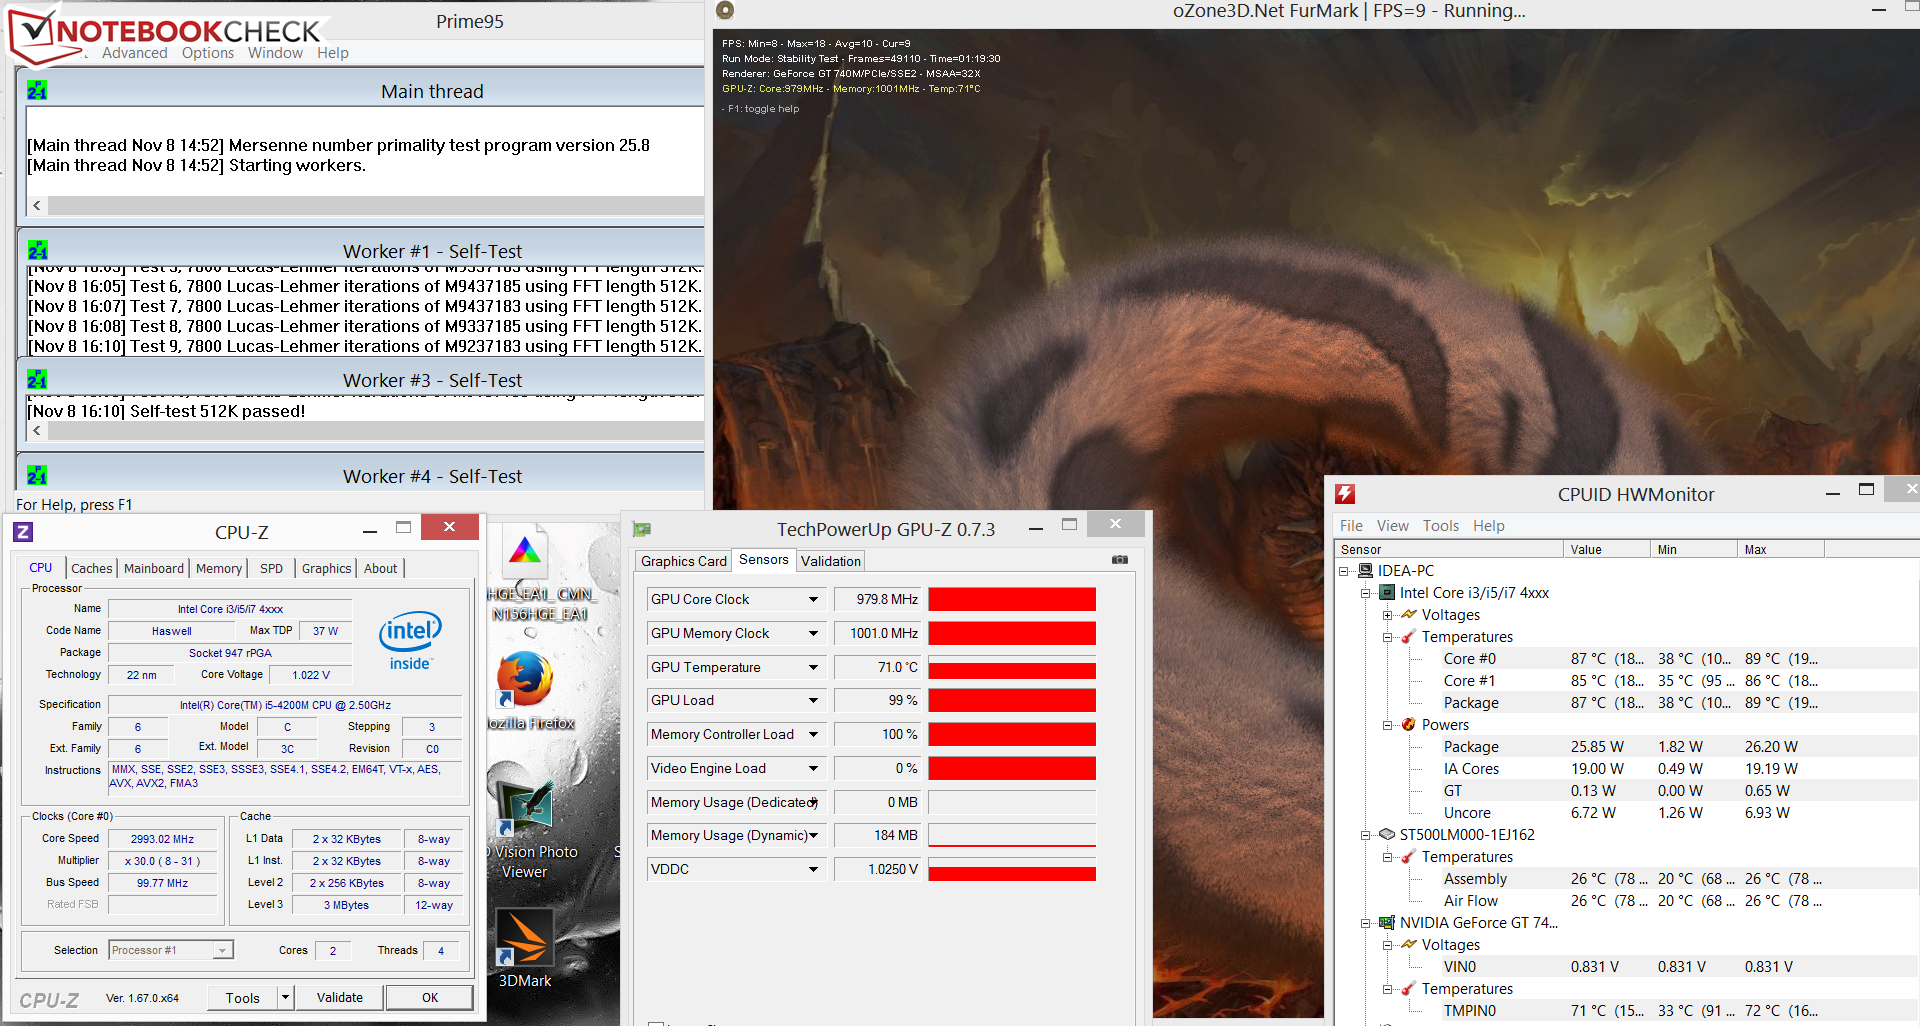This screenshot has height=1026, width=1920.
Task: Click the OK button in CPU-Z
Action: [430, 997]
